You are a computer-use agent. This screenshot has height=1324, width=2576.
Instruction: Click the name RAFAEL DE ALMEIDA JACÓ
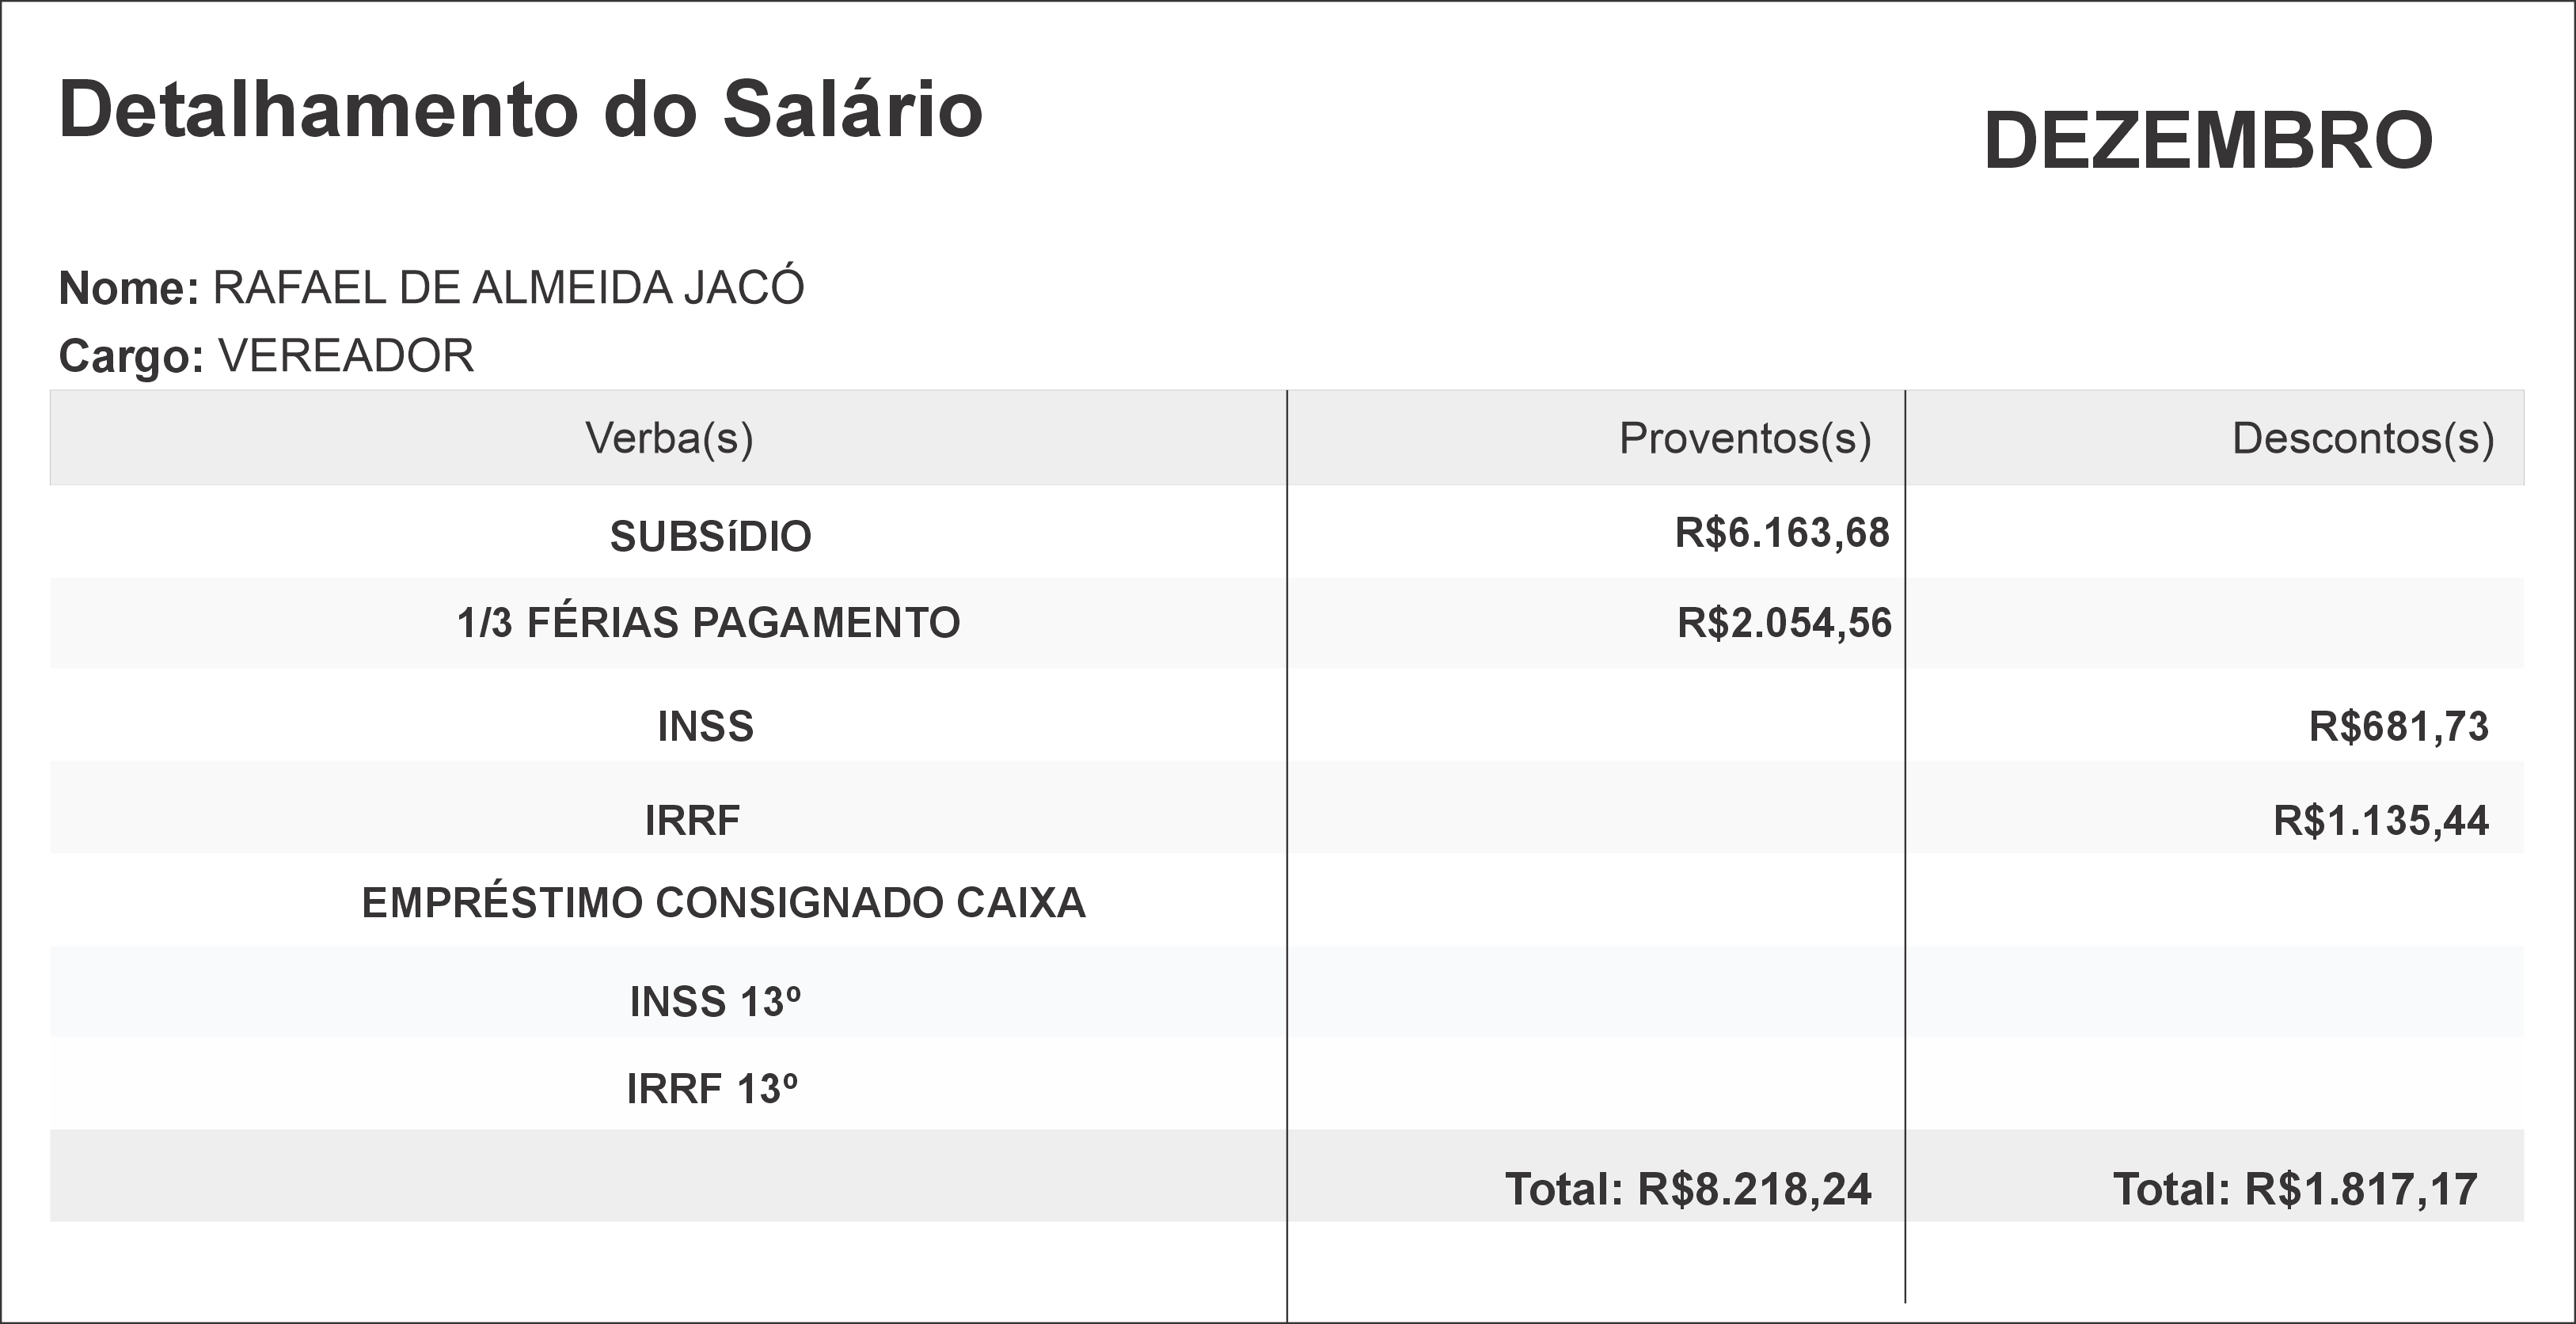point(508,288)
